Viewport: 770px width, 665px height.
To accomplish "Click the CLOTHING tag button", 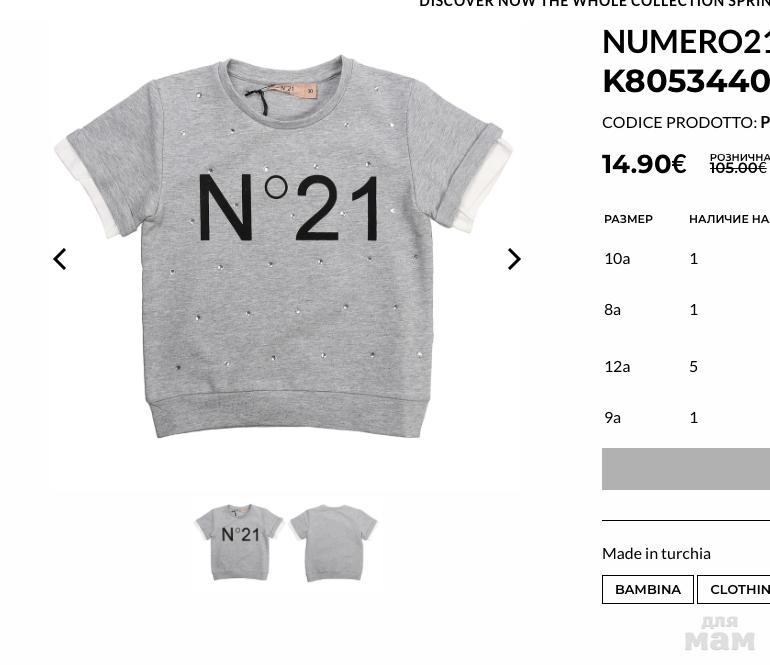I will 734,589.
